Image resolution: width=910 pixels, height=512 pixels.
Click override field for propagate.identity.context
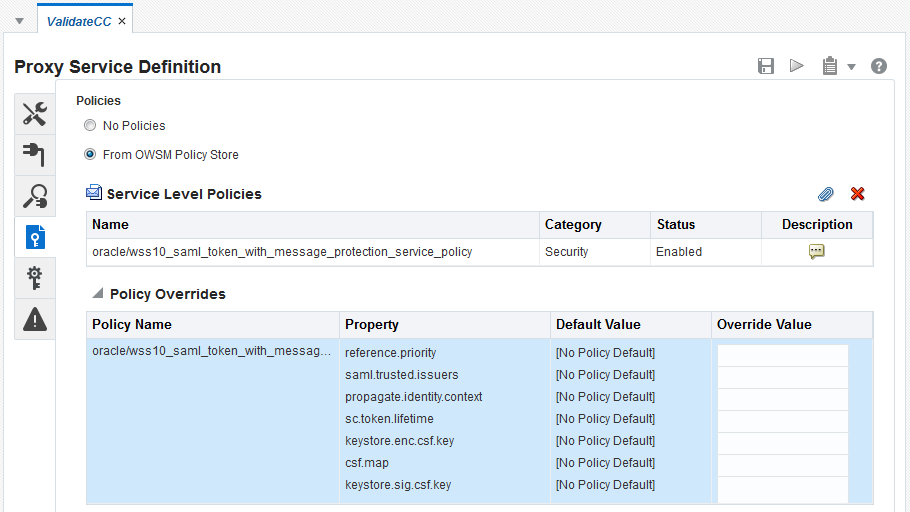(x=782, y=399)
